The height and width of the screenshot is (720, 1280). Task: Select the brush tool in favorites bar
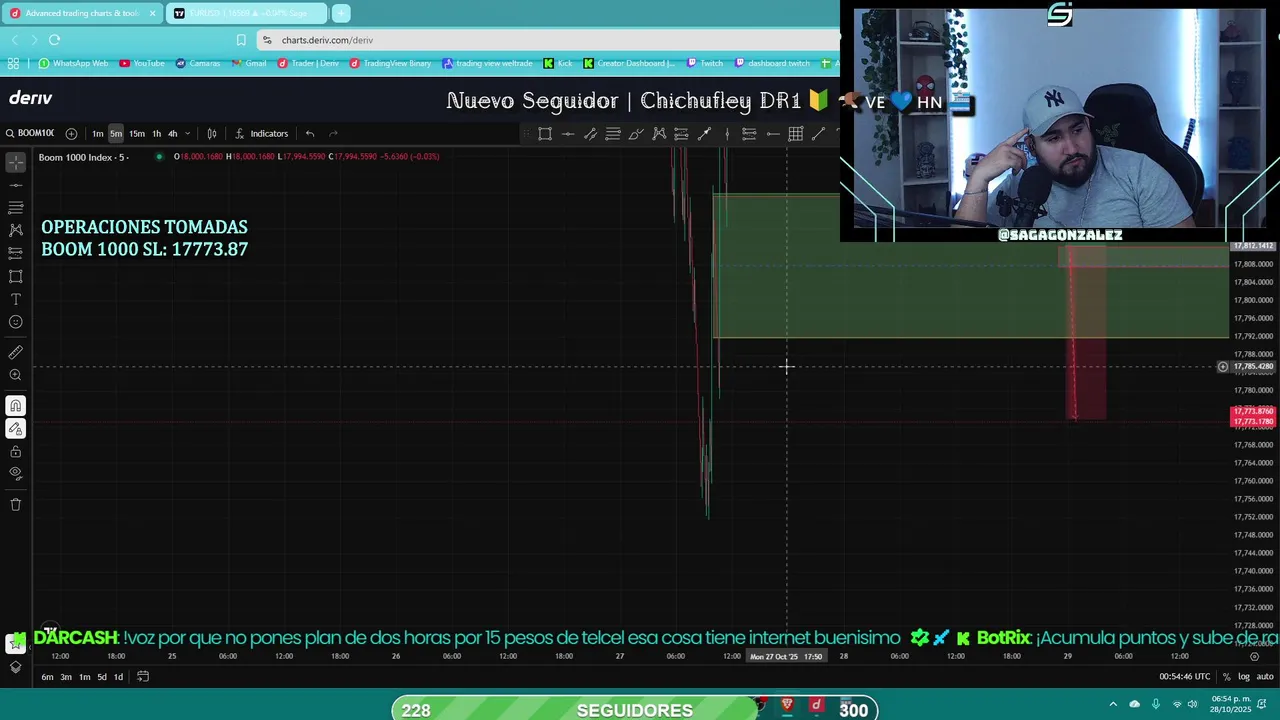coord(636,134)
